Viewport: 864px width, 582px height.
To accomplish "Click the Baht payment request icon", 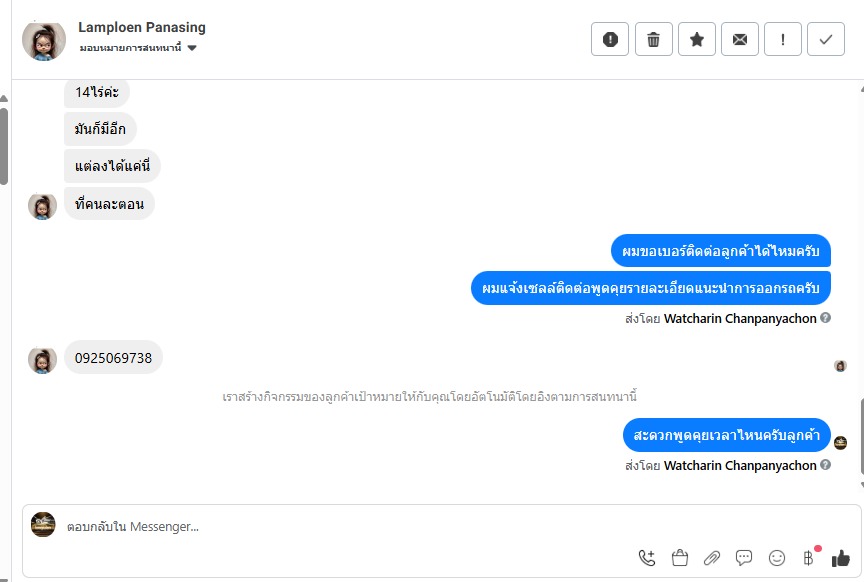I will (x=808, y=558).
